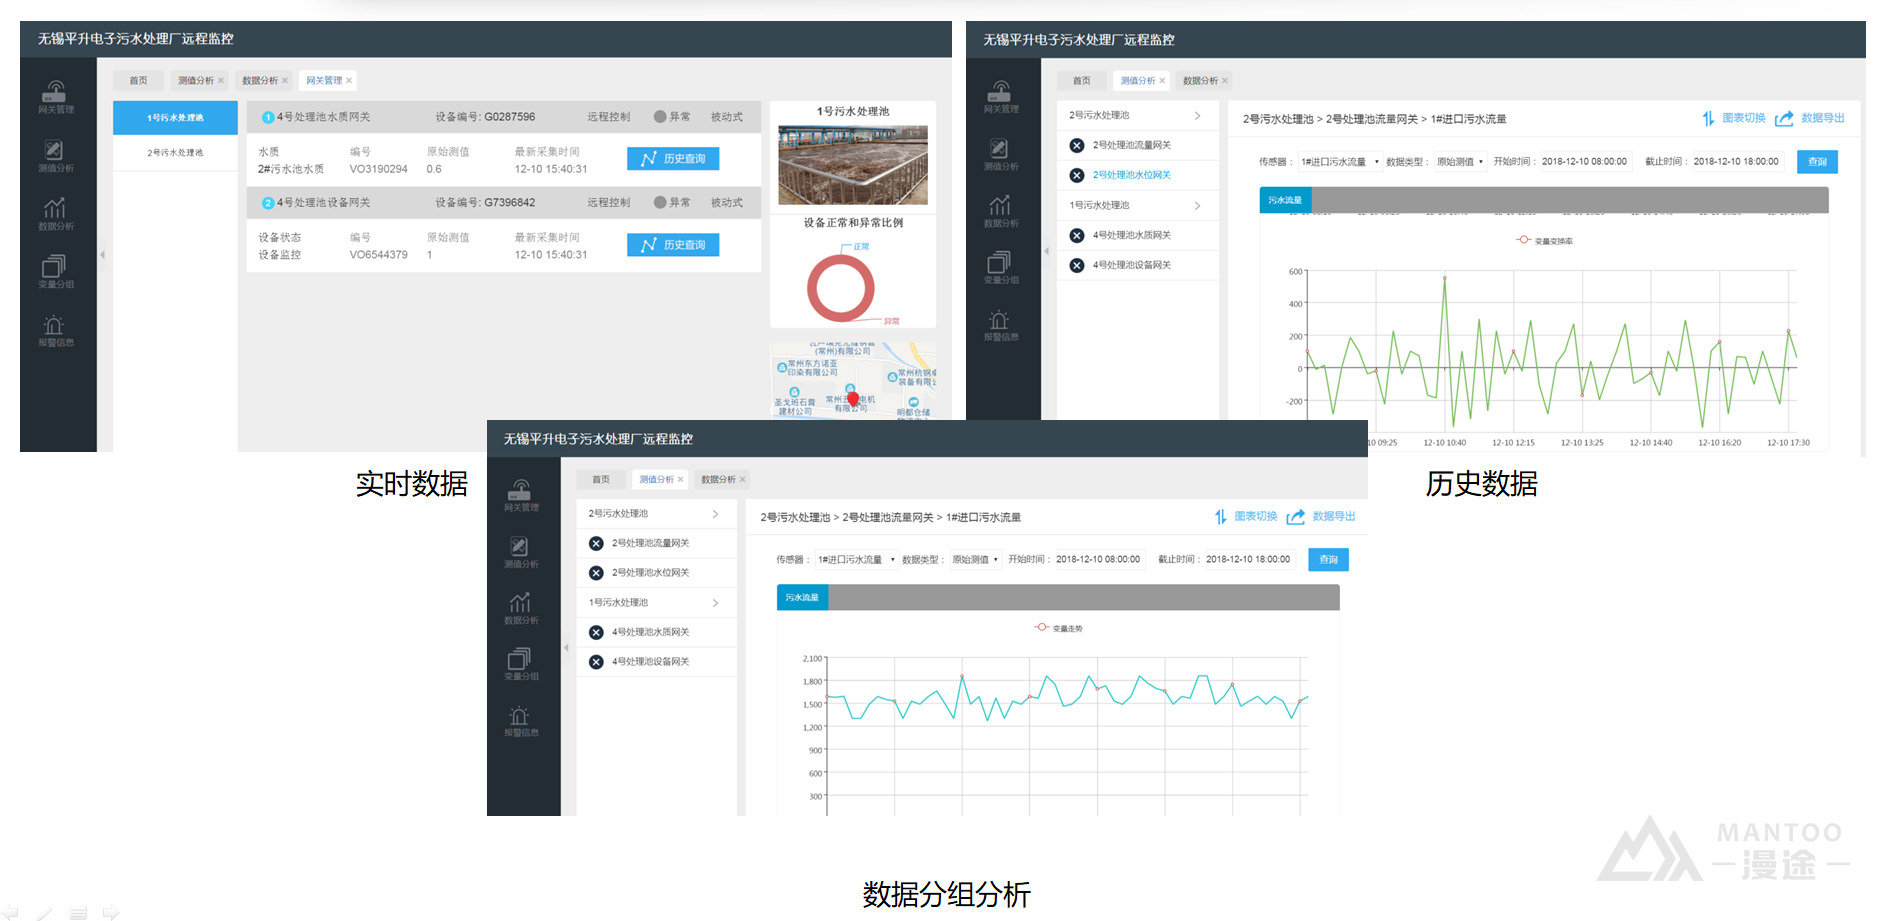Toggle 异常 status dot on 4号处理池设备网关 row

660,203
